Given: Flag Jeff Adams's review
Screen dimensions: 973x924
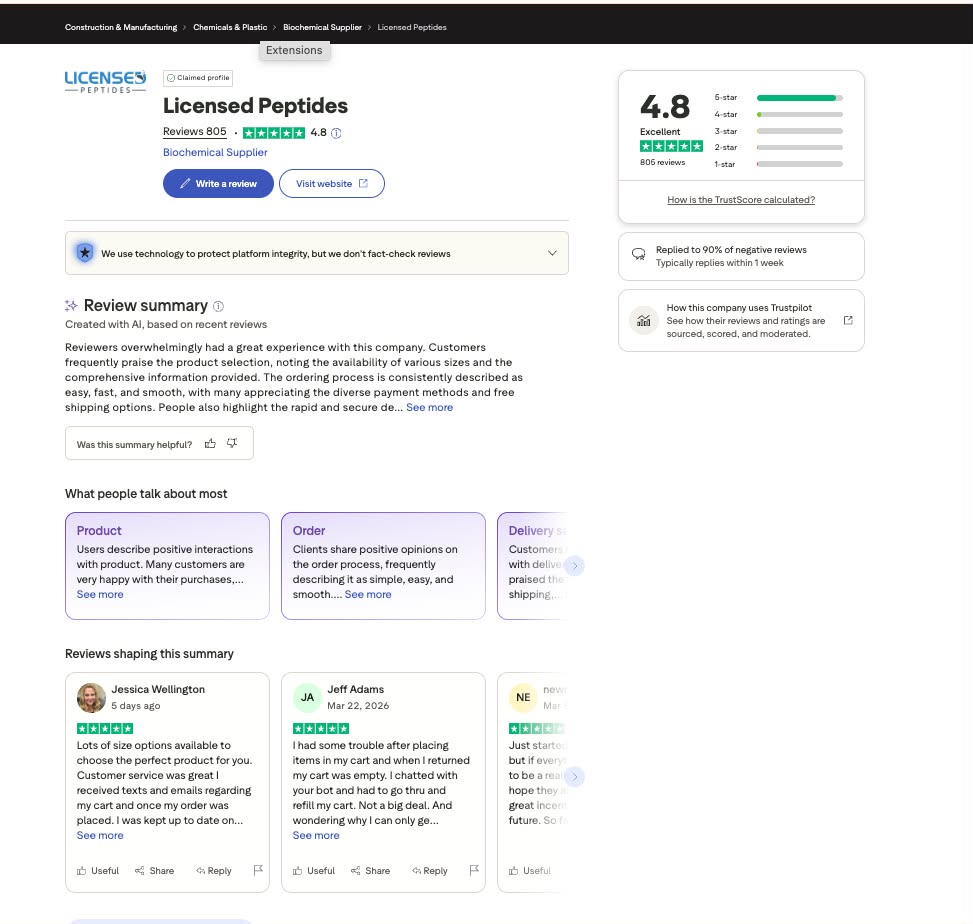Looking at the screenshot, I should 474,870.
